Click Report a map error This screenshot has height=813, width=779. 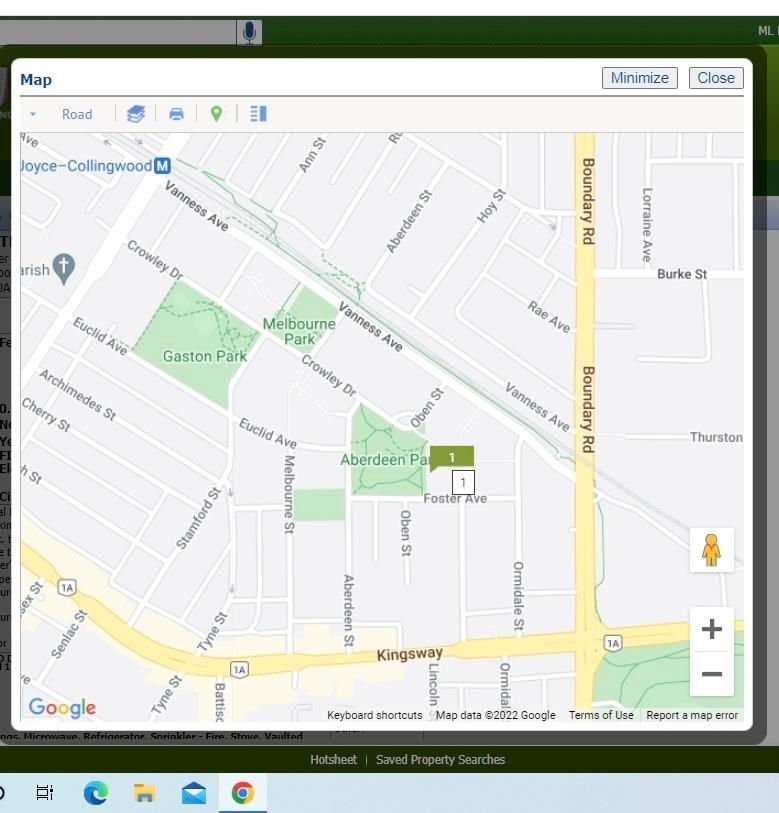click(x=692, y=715)
